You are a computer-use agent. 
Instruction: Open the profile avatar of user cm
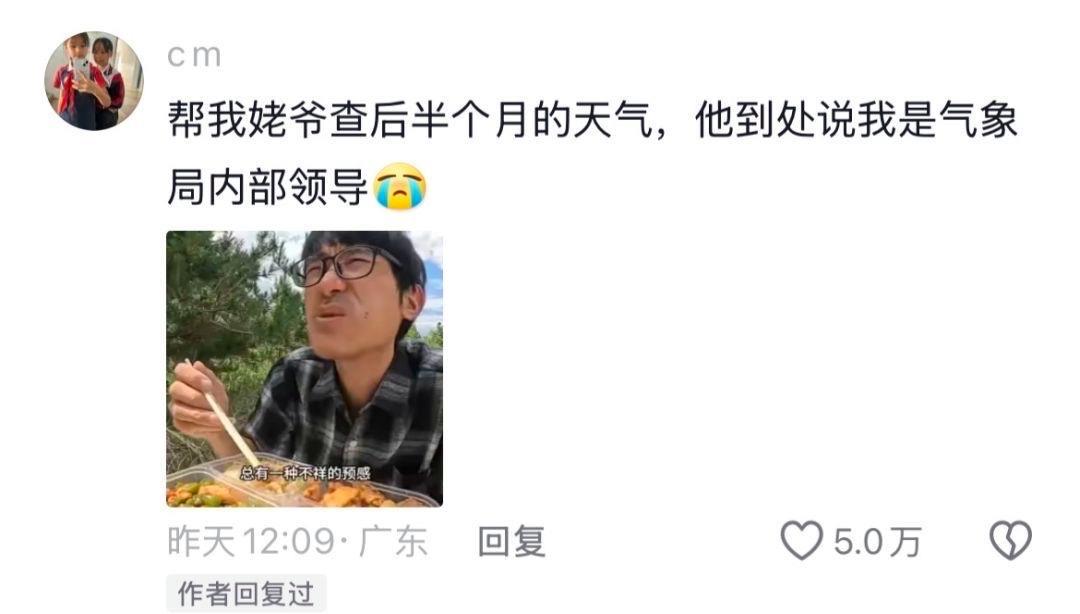click(x=94, y=81)
